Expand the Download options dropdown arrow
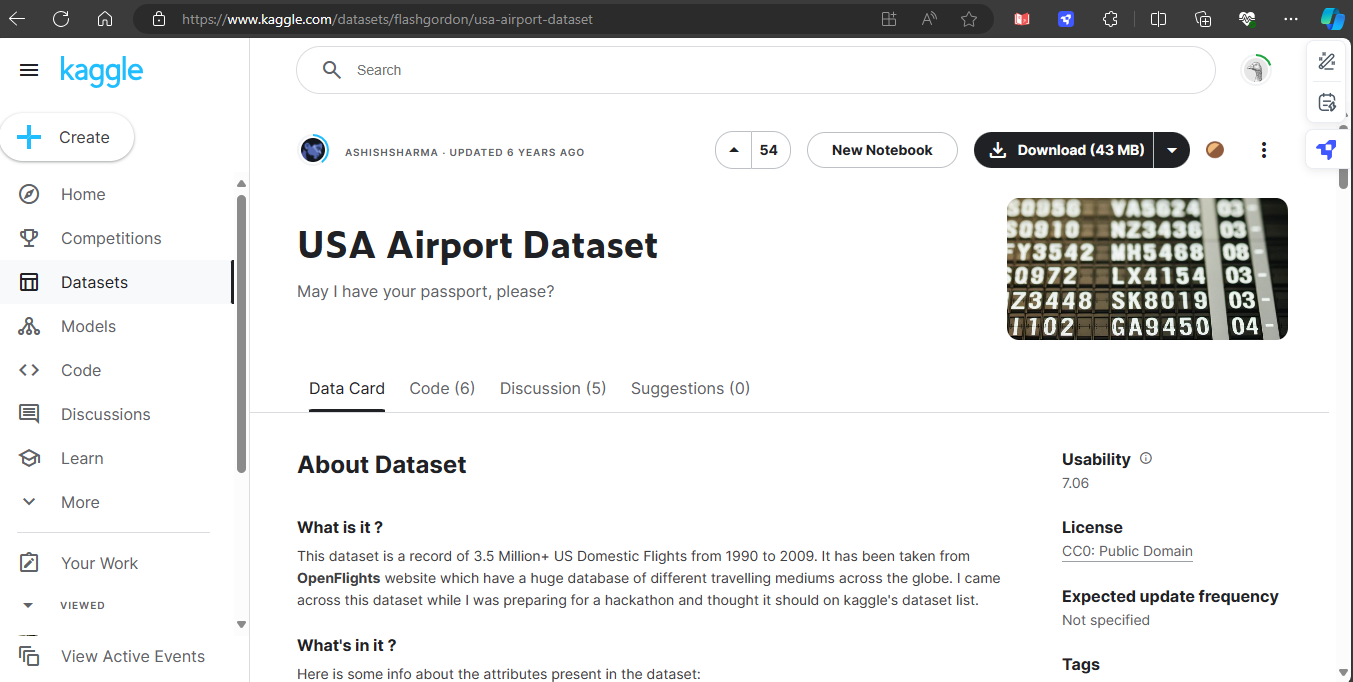Image resolution: width=1353 pixels, height=682 pixels. click(1172, 150)
